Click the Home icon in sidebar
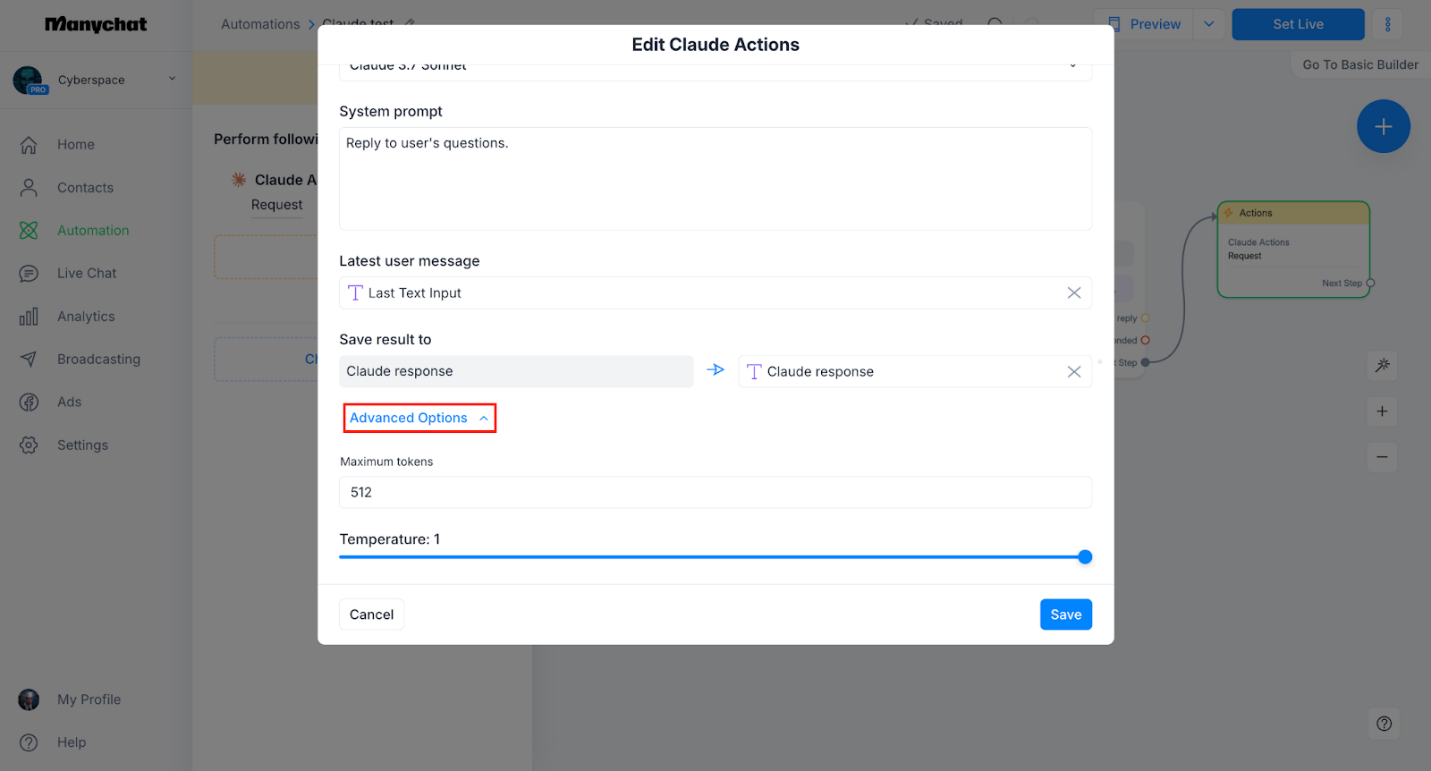Viewport: 1431px width, 771px height. (29, 145)
